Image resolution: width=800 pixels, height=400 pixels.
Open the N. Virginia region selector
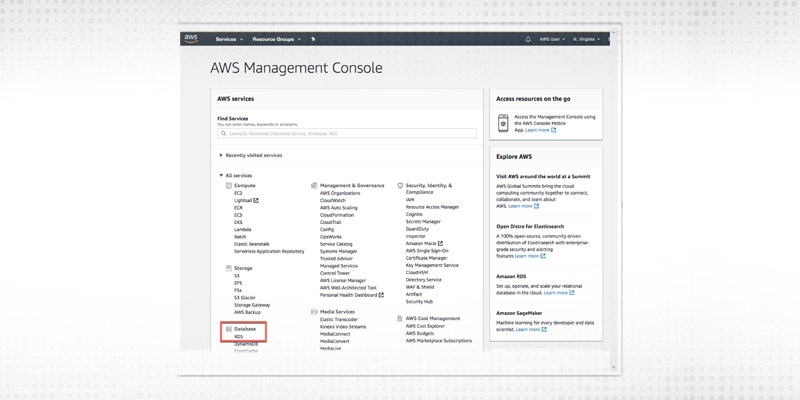586,39
